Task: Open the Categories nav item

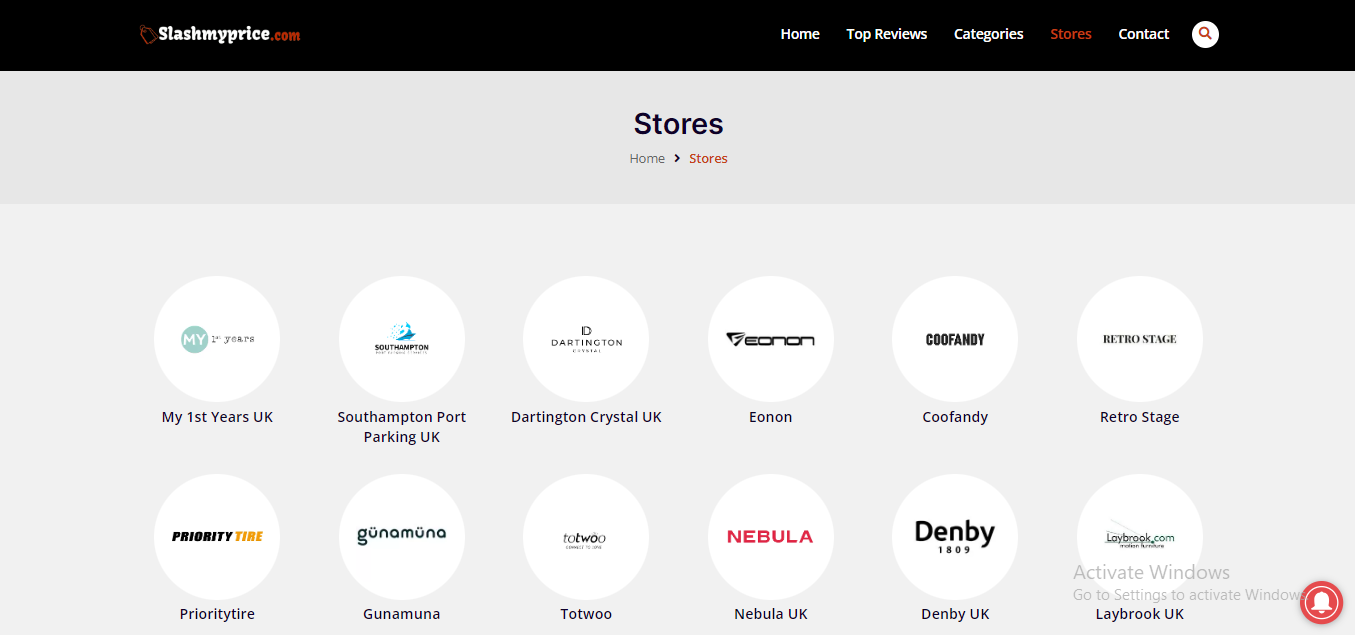Action: click(988, 34)
